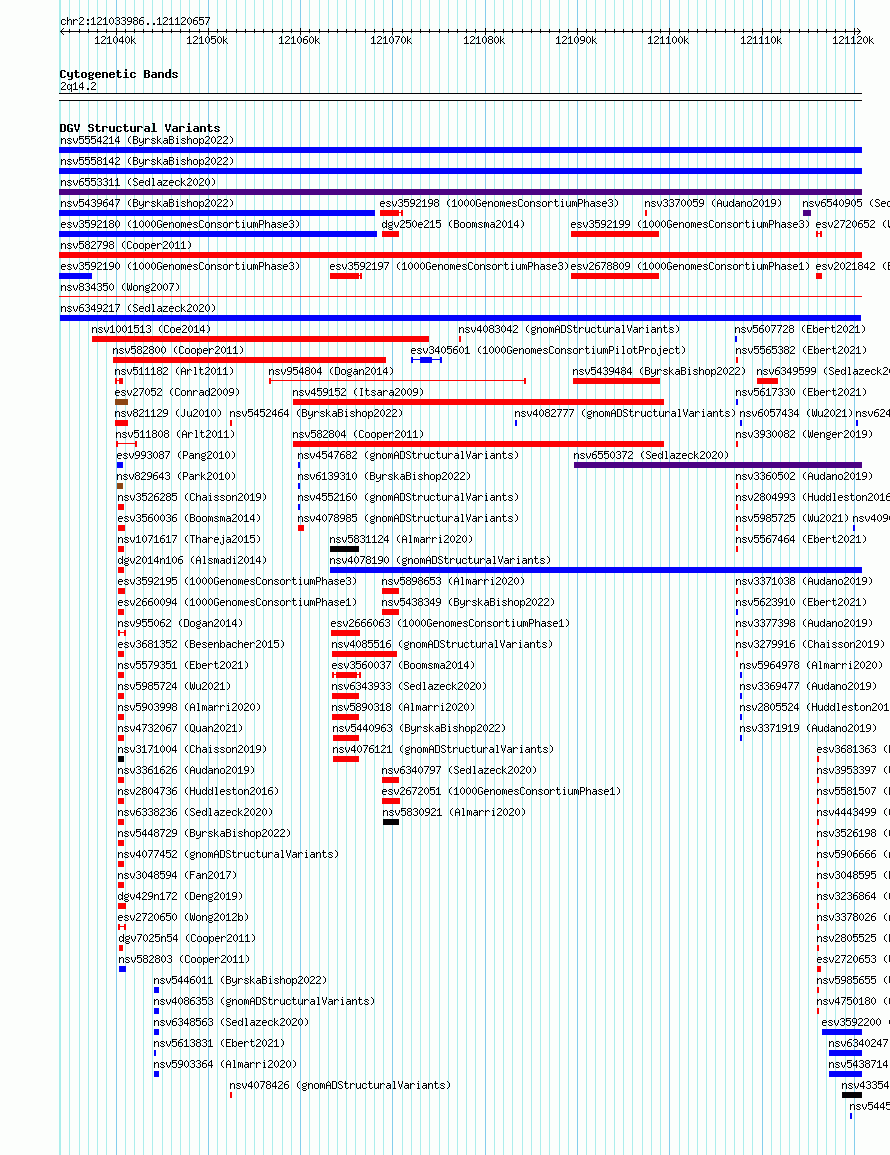The image size is (890, 1155).
Task: Select nsv4076121 (gnomADStructuralVariants) label
Action: [443, 749]
